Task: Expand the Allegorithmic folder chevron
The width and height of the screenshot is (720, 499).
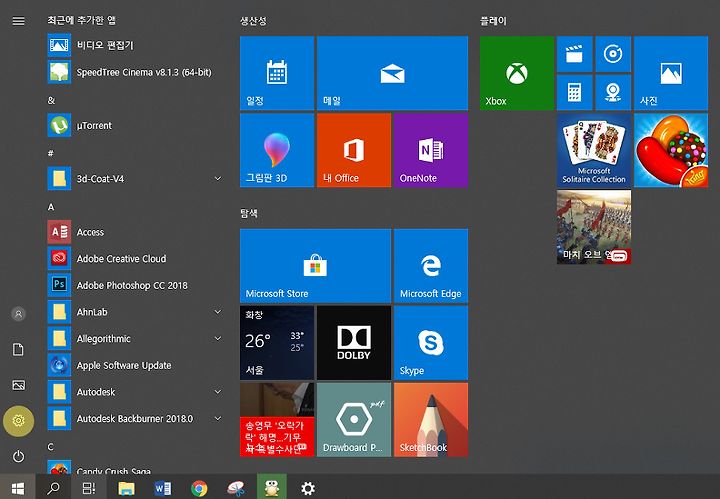Action: (x=218, y=338)
